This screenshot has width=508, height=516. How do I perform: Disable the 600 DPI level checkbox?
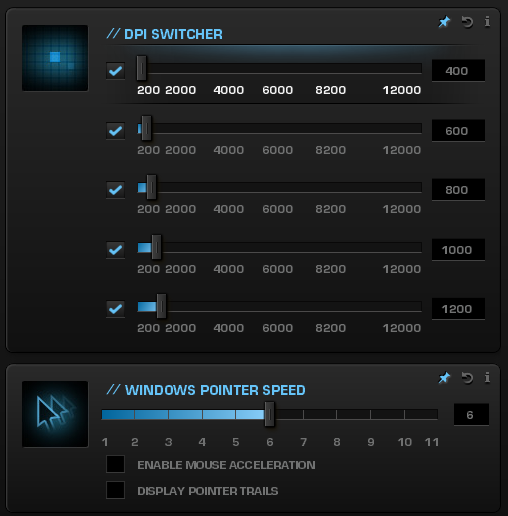point(115,130)
